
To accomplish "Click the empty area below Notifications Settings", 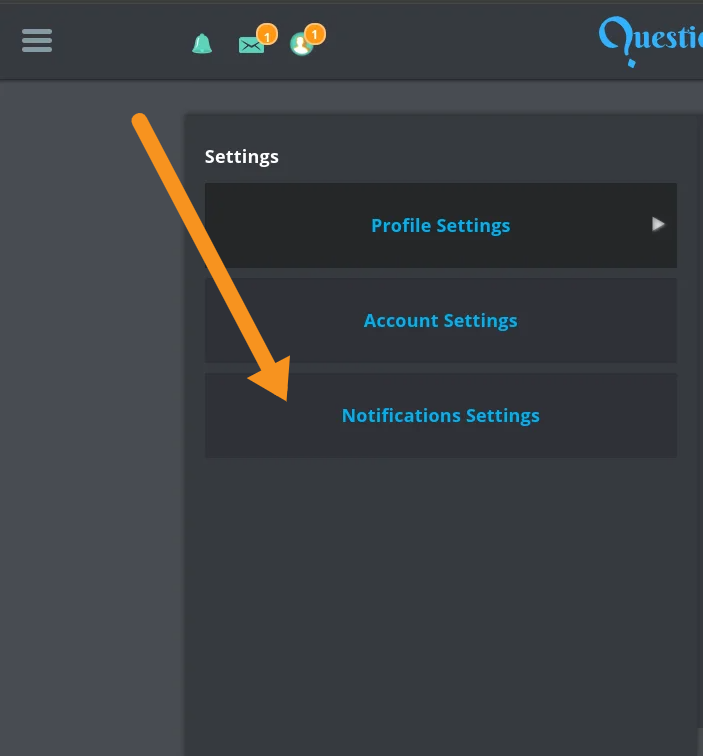I will click(441, 603).
